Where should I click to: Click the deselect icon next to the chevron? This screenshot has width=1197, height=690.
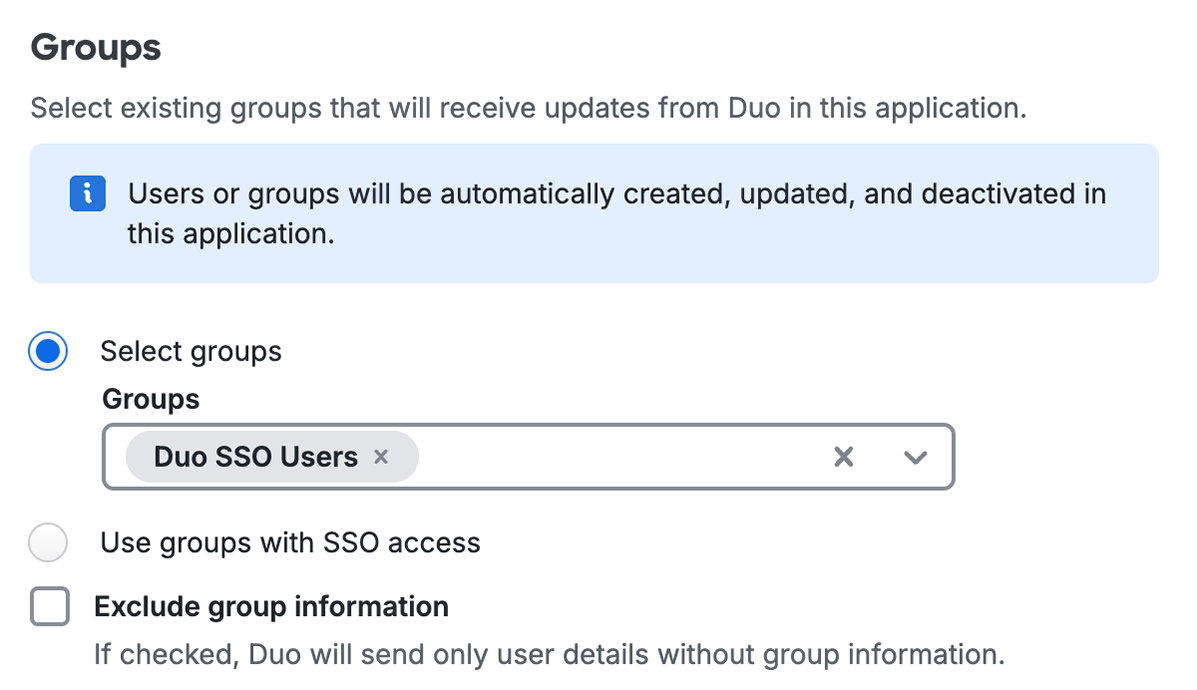[843, 457]
